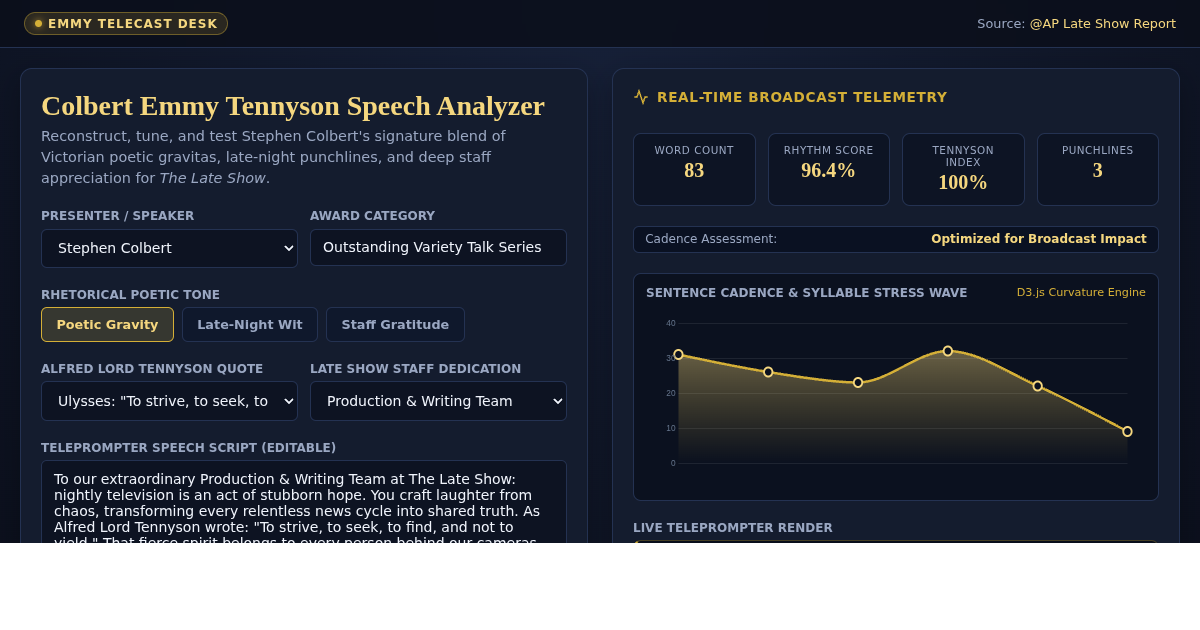Click the Punchlines 3 stat card
1200x630 pixels.
1098,169
